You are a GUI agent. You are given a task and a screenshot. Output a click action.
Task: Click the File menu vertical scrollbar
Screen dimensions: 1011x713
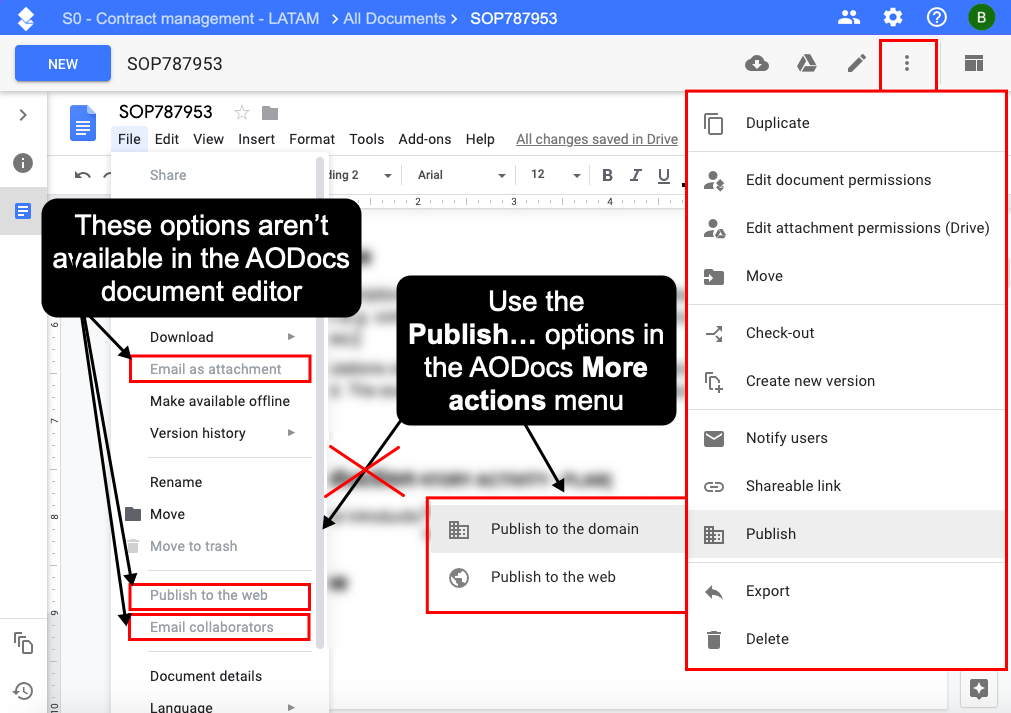[x=320, y=403]
